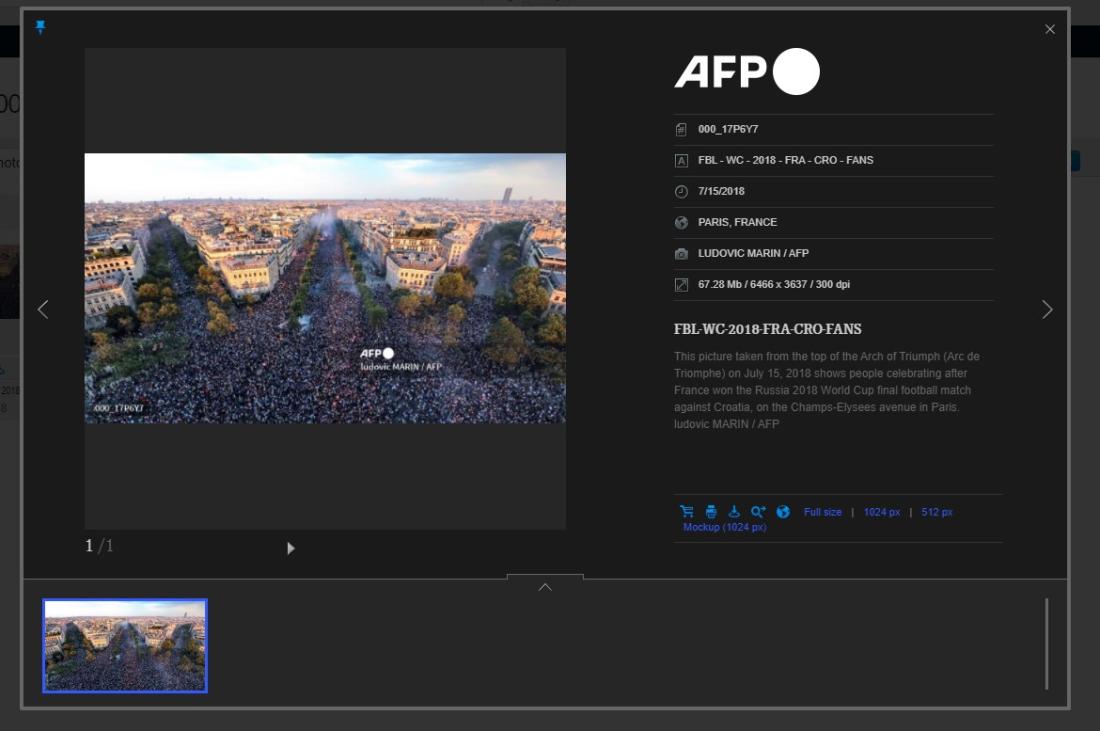
Task: Click the AFP logo
Action: point(747,72)
